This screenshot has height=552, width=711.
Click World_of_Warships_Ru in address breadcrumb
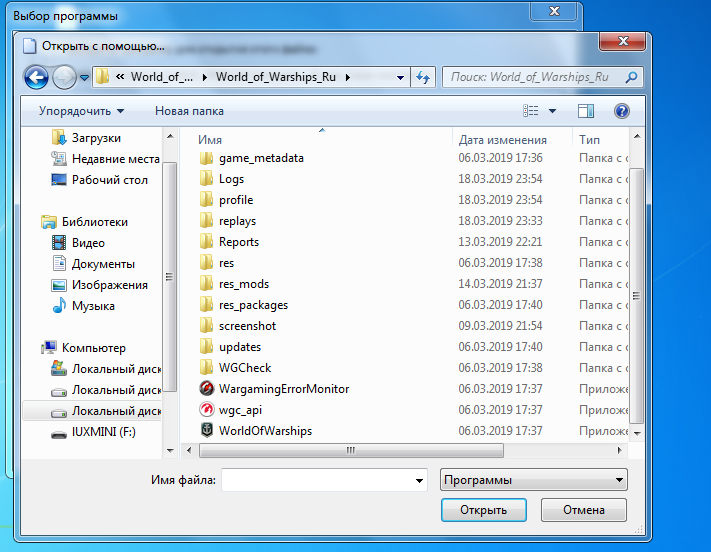click(x=276, y=77)
